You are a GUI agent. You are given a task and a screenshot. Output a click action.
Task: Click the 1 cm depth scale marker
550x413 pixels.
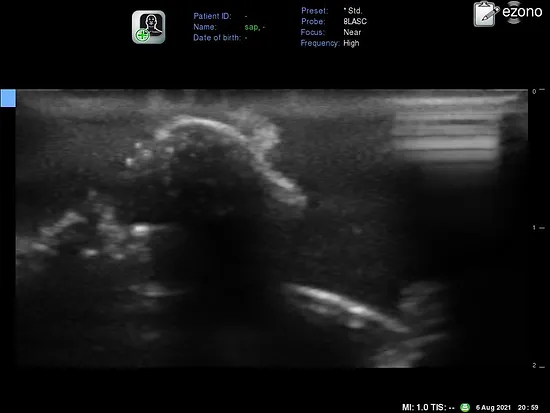click(538, 228)
